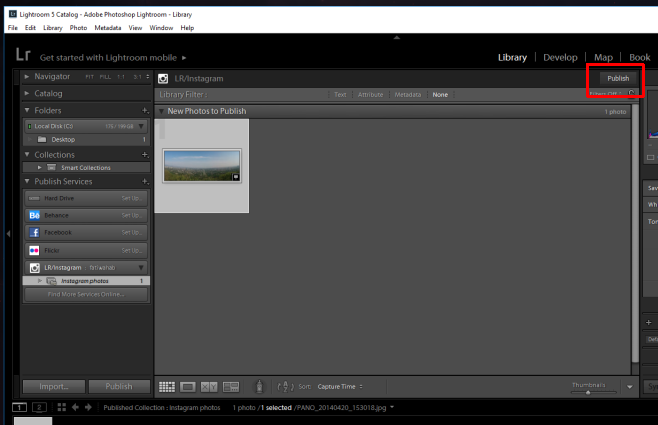Viewport: 658px width, 425px height.
Task: Open the Metadata menu
Action: point(108,28)
